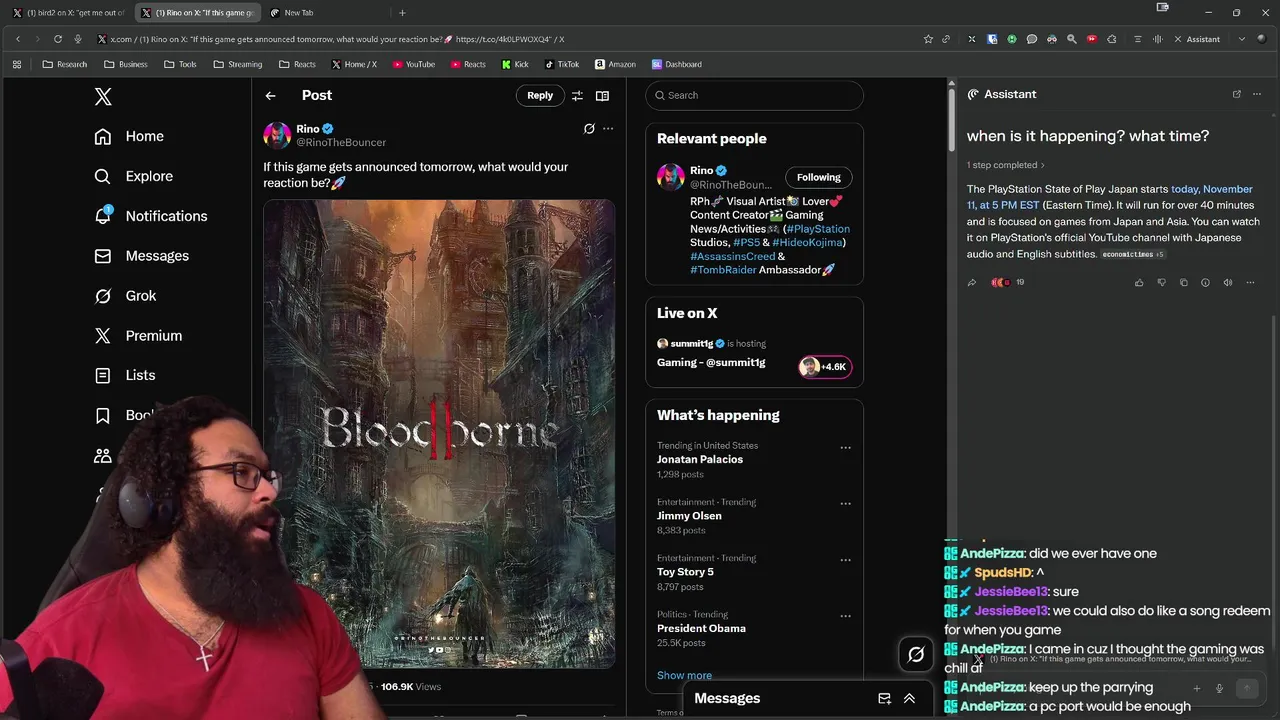Expand the '1 step completed' details
Screen dimensions: 1280x720
pos(1006,165)
